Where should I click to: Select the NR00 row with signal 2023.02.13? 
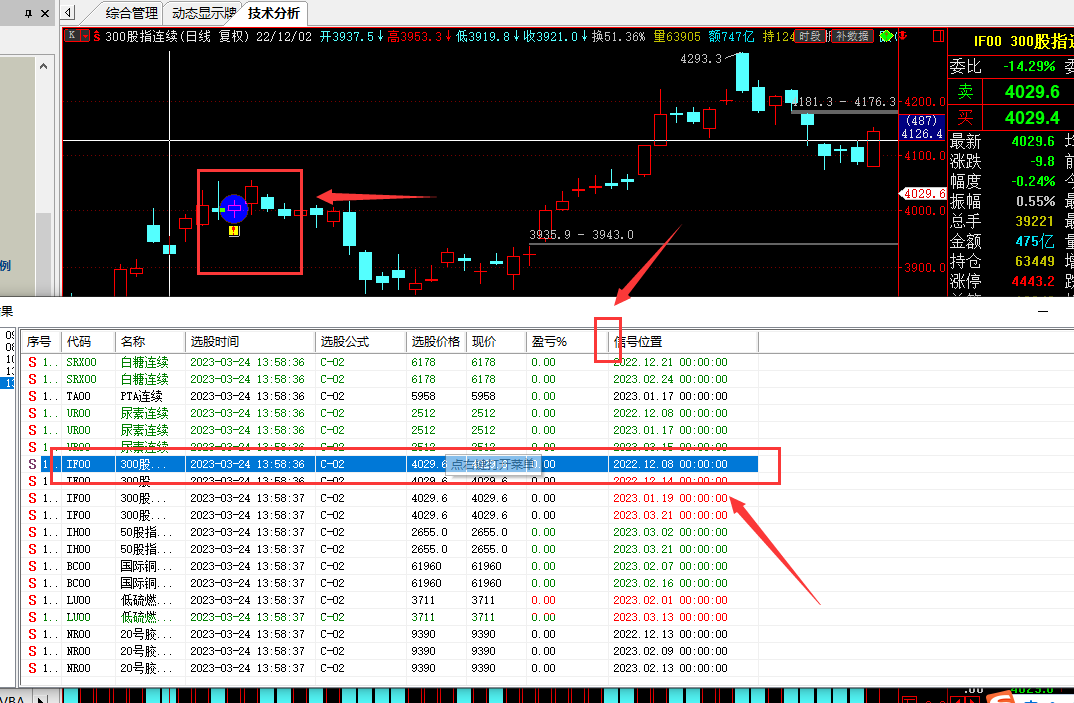390,668
